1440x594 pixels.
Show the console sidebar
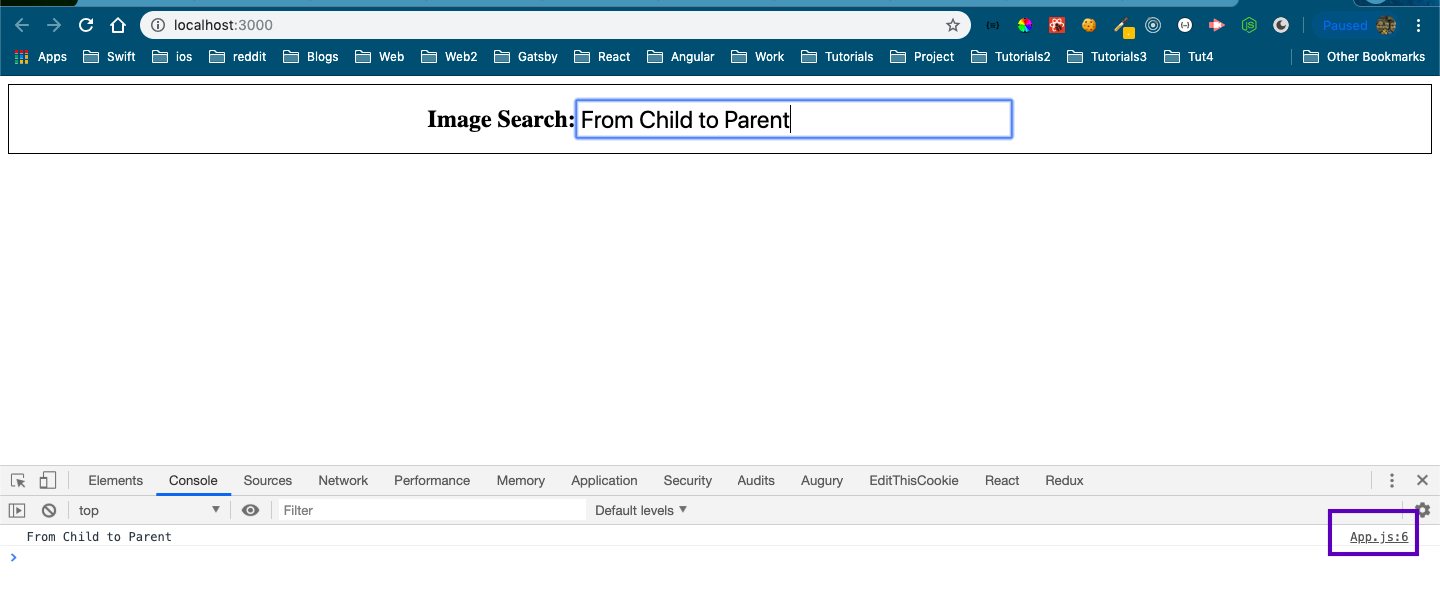pos(17,511)
